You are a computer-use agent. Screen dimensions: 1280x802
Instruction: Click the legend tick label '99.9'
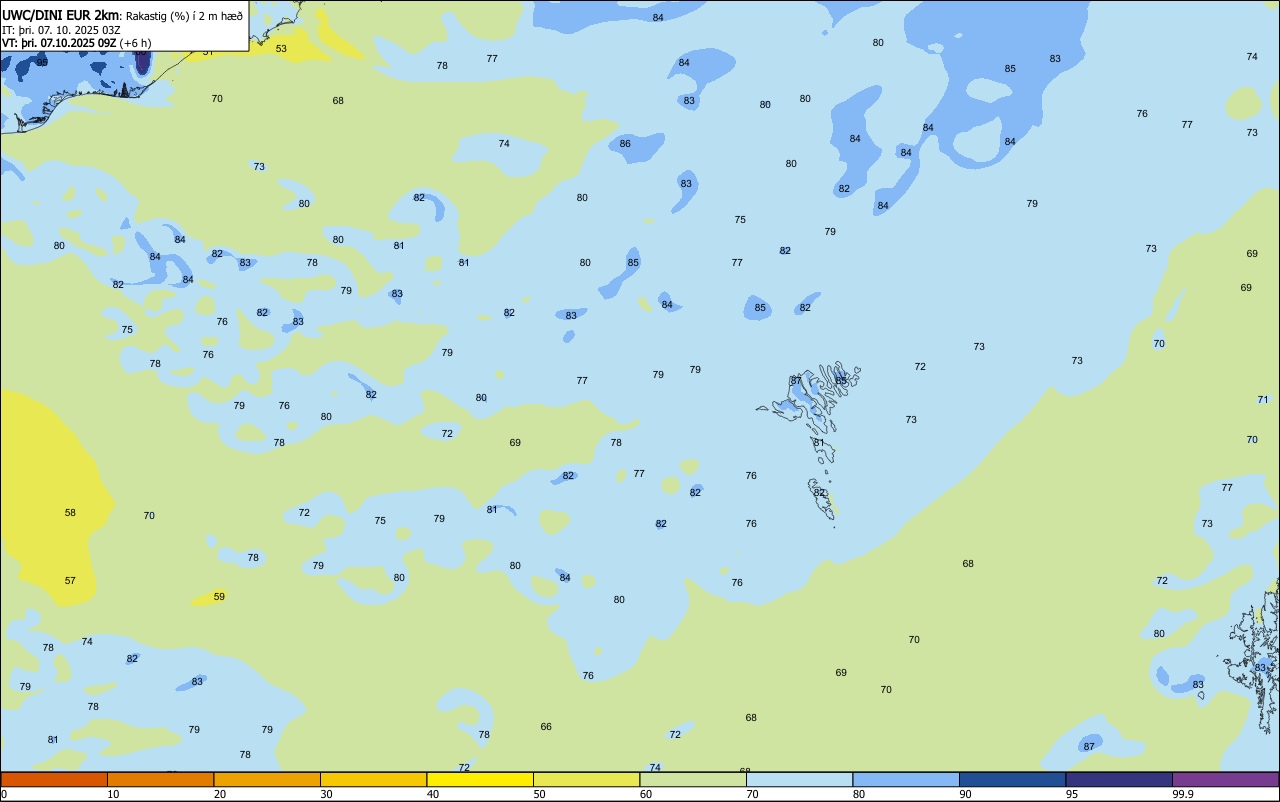[x=1183, y=794]
